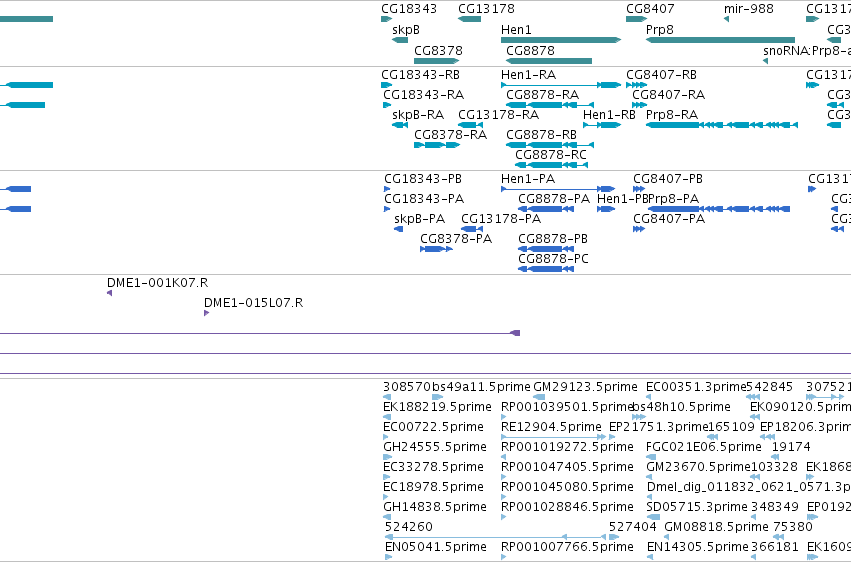Click the Dmel_dig_011832 EST label
Screen dimensions: 851x562
[749, 487]
